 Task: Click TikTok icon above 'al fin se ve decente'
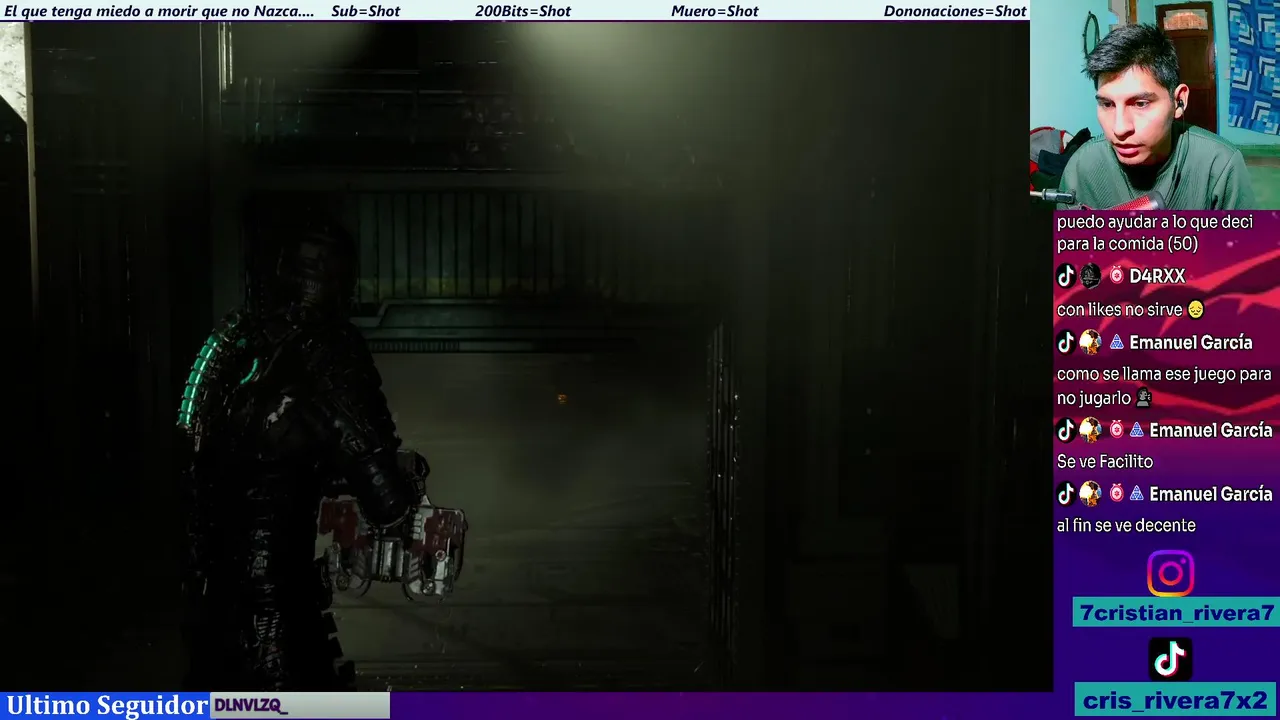[1066, 494]
